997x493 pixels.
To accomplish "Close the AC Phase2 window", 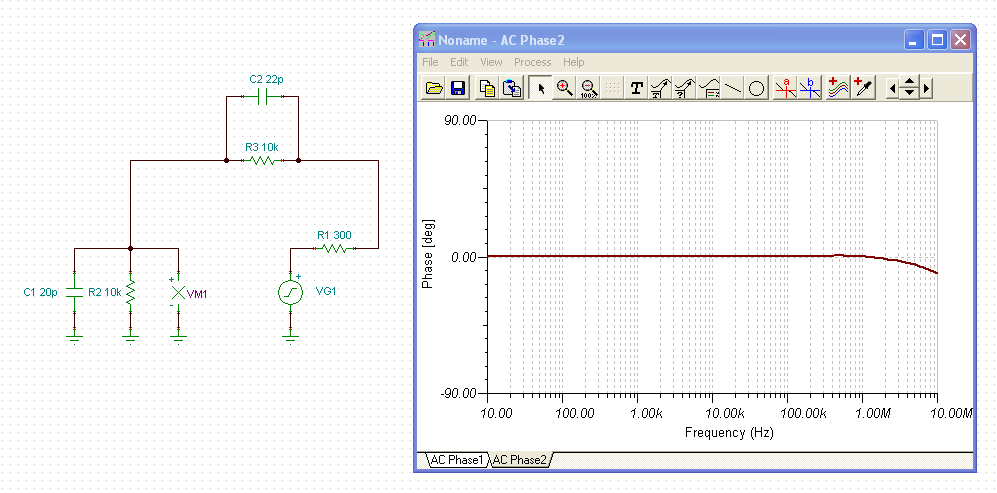I will [960, 40].
